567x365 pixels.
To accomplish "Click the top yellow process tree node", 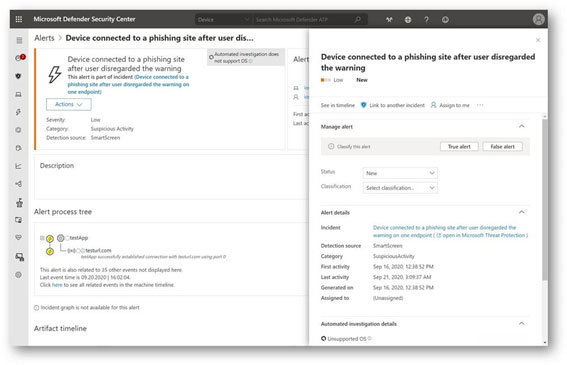I will pos(50,238).
